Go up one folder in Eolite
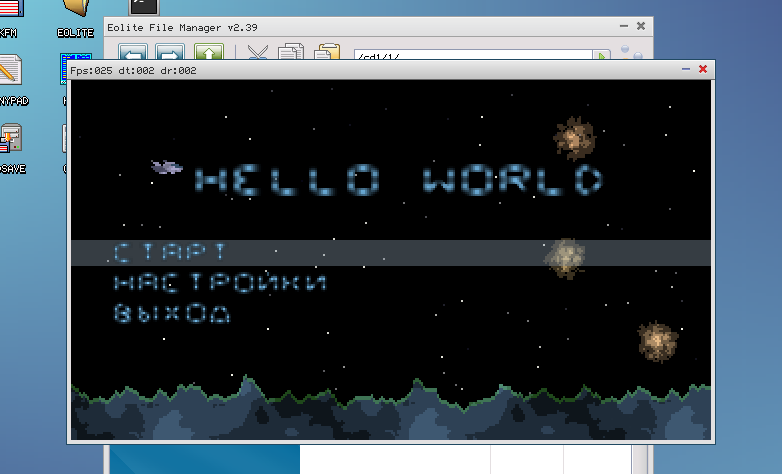The height and width of the screenshot is (474, 782). (208, 52)
